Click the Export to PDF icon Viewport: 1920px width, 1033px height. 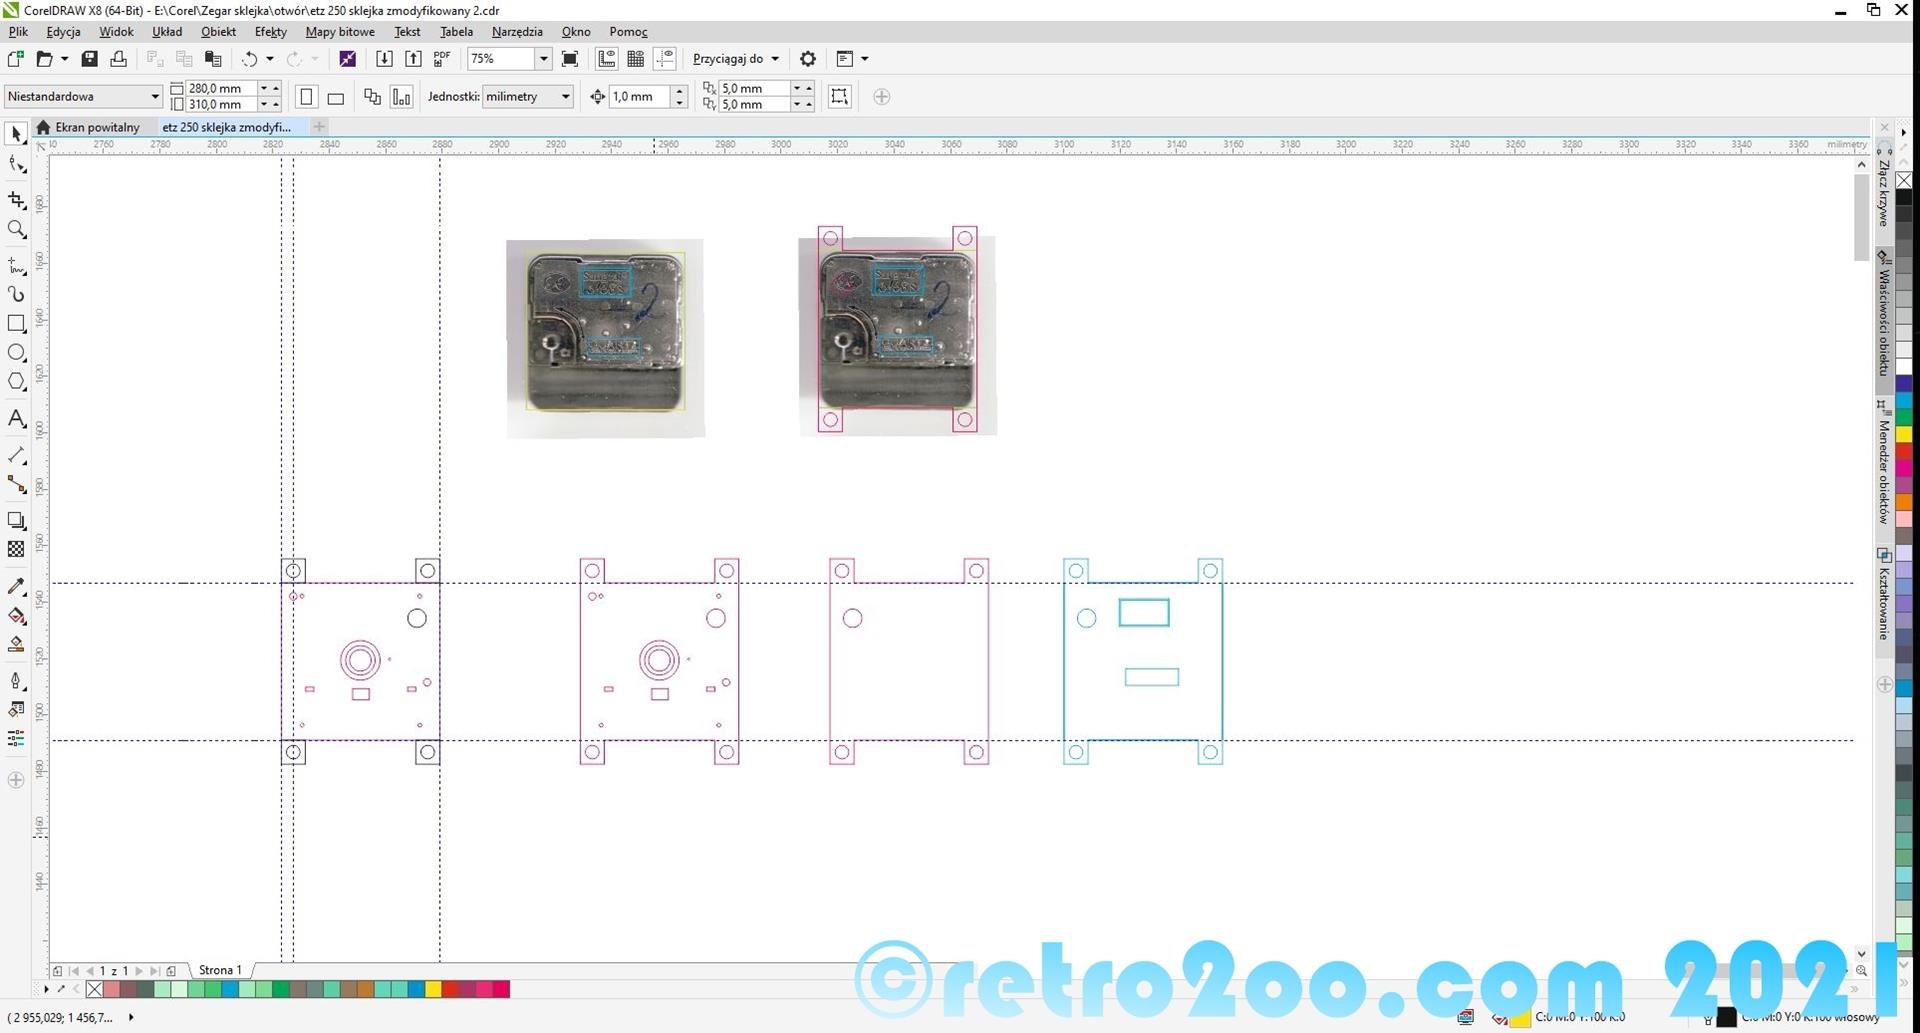coord(442,59)
